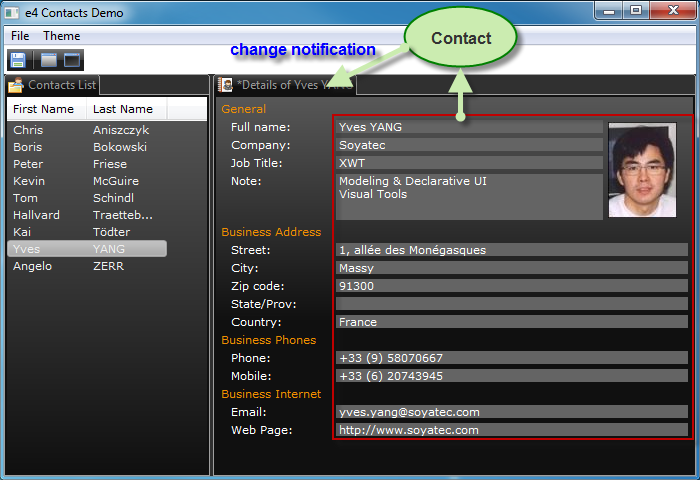Click the Email input field
Screen dimensions: 700x480
(511, 412)
